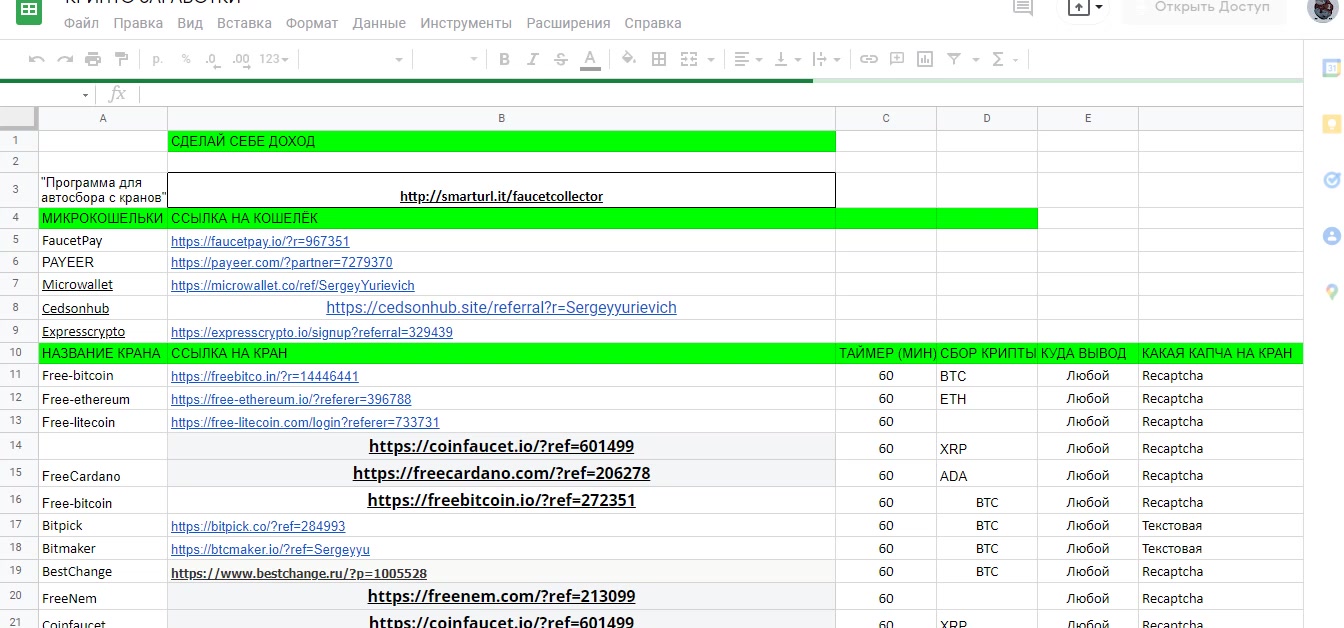Open Google Keep side panel

[1331, 124]
